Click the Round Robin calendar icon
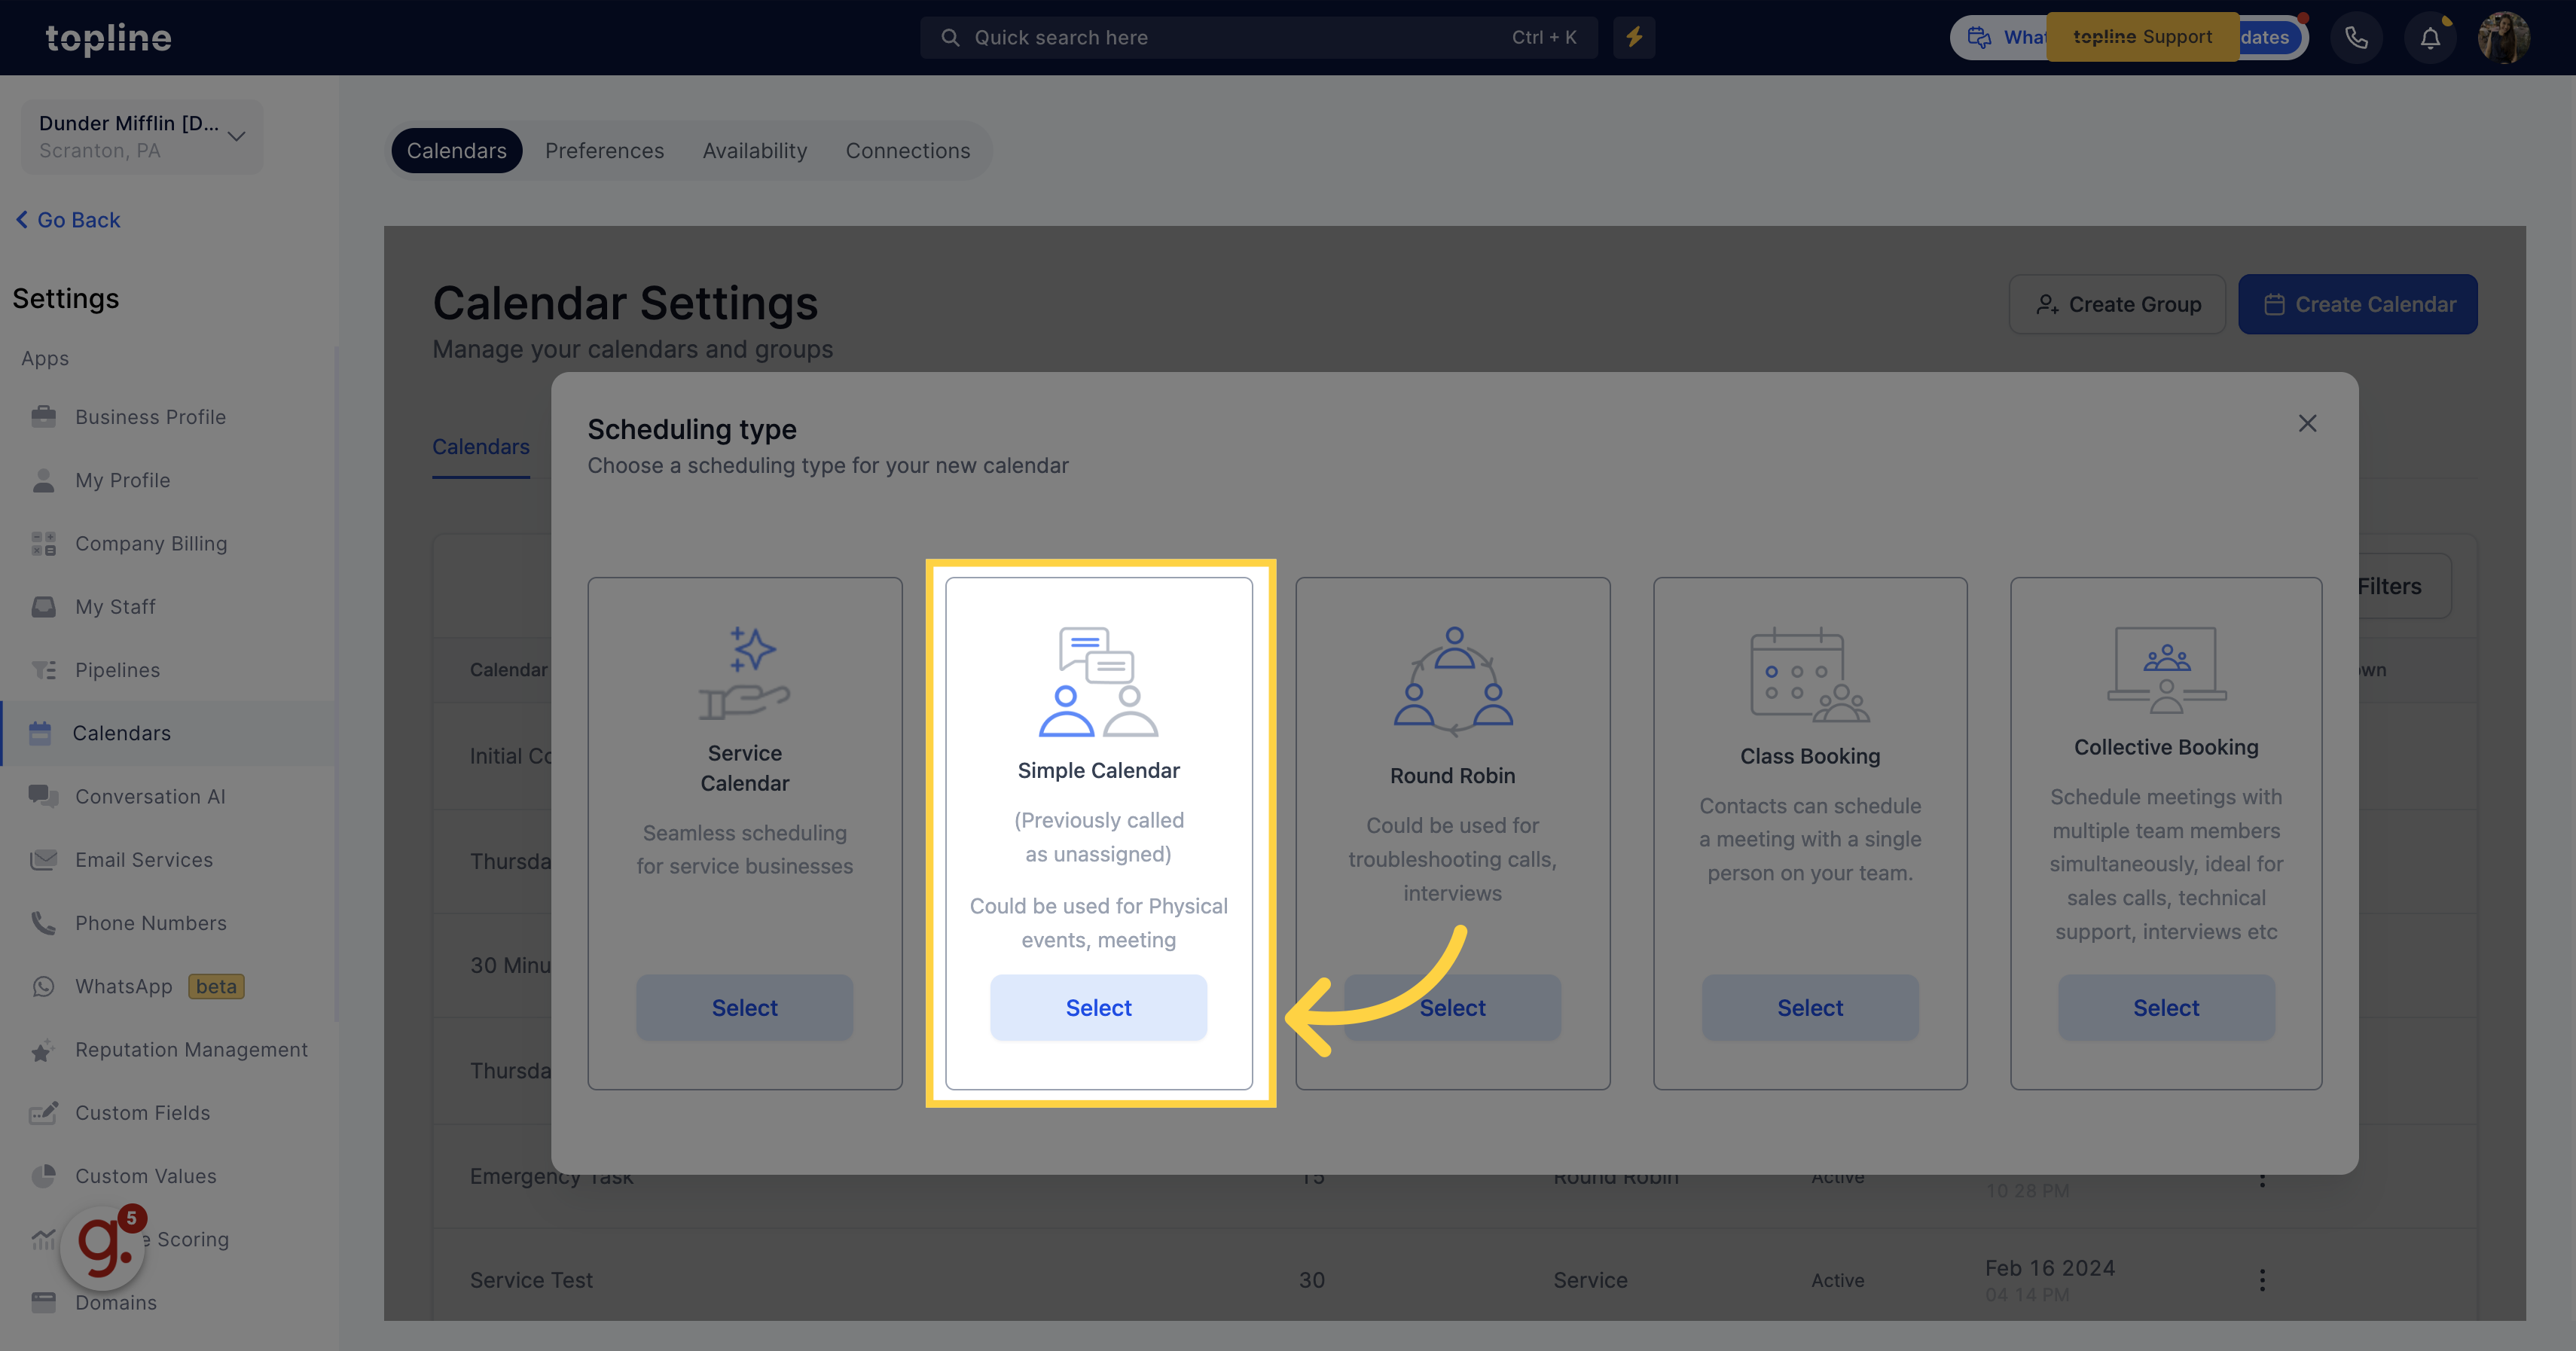Screen dimensions: 2576x1351 coord(1451,678)
